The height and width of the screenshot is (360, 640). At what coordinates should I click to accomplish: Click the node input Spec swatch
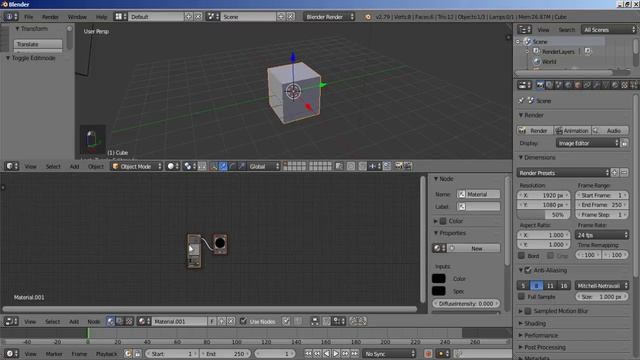[x=438, y=291]
